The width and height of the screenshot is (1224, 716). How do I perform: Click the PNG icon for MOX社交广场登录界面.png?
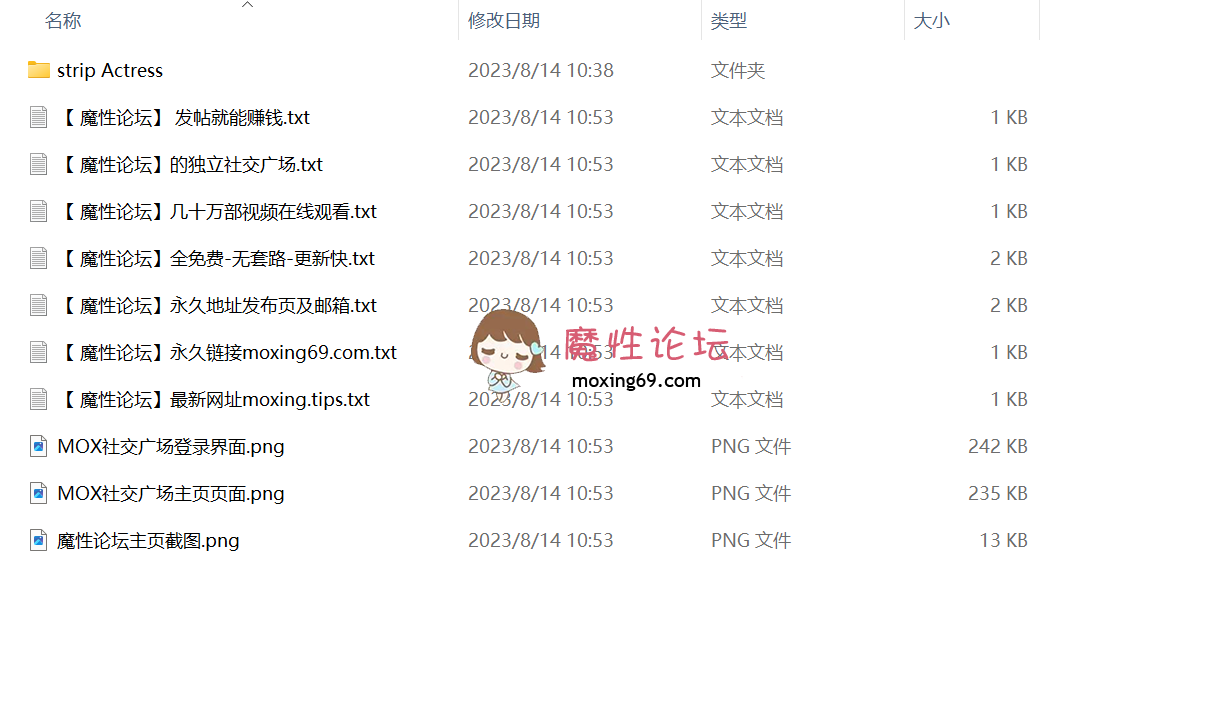(39, 446)
